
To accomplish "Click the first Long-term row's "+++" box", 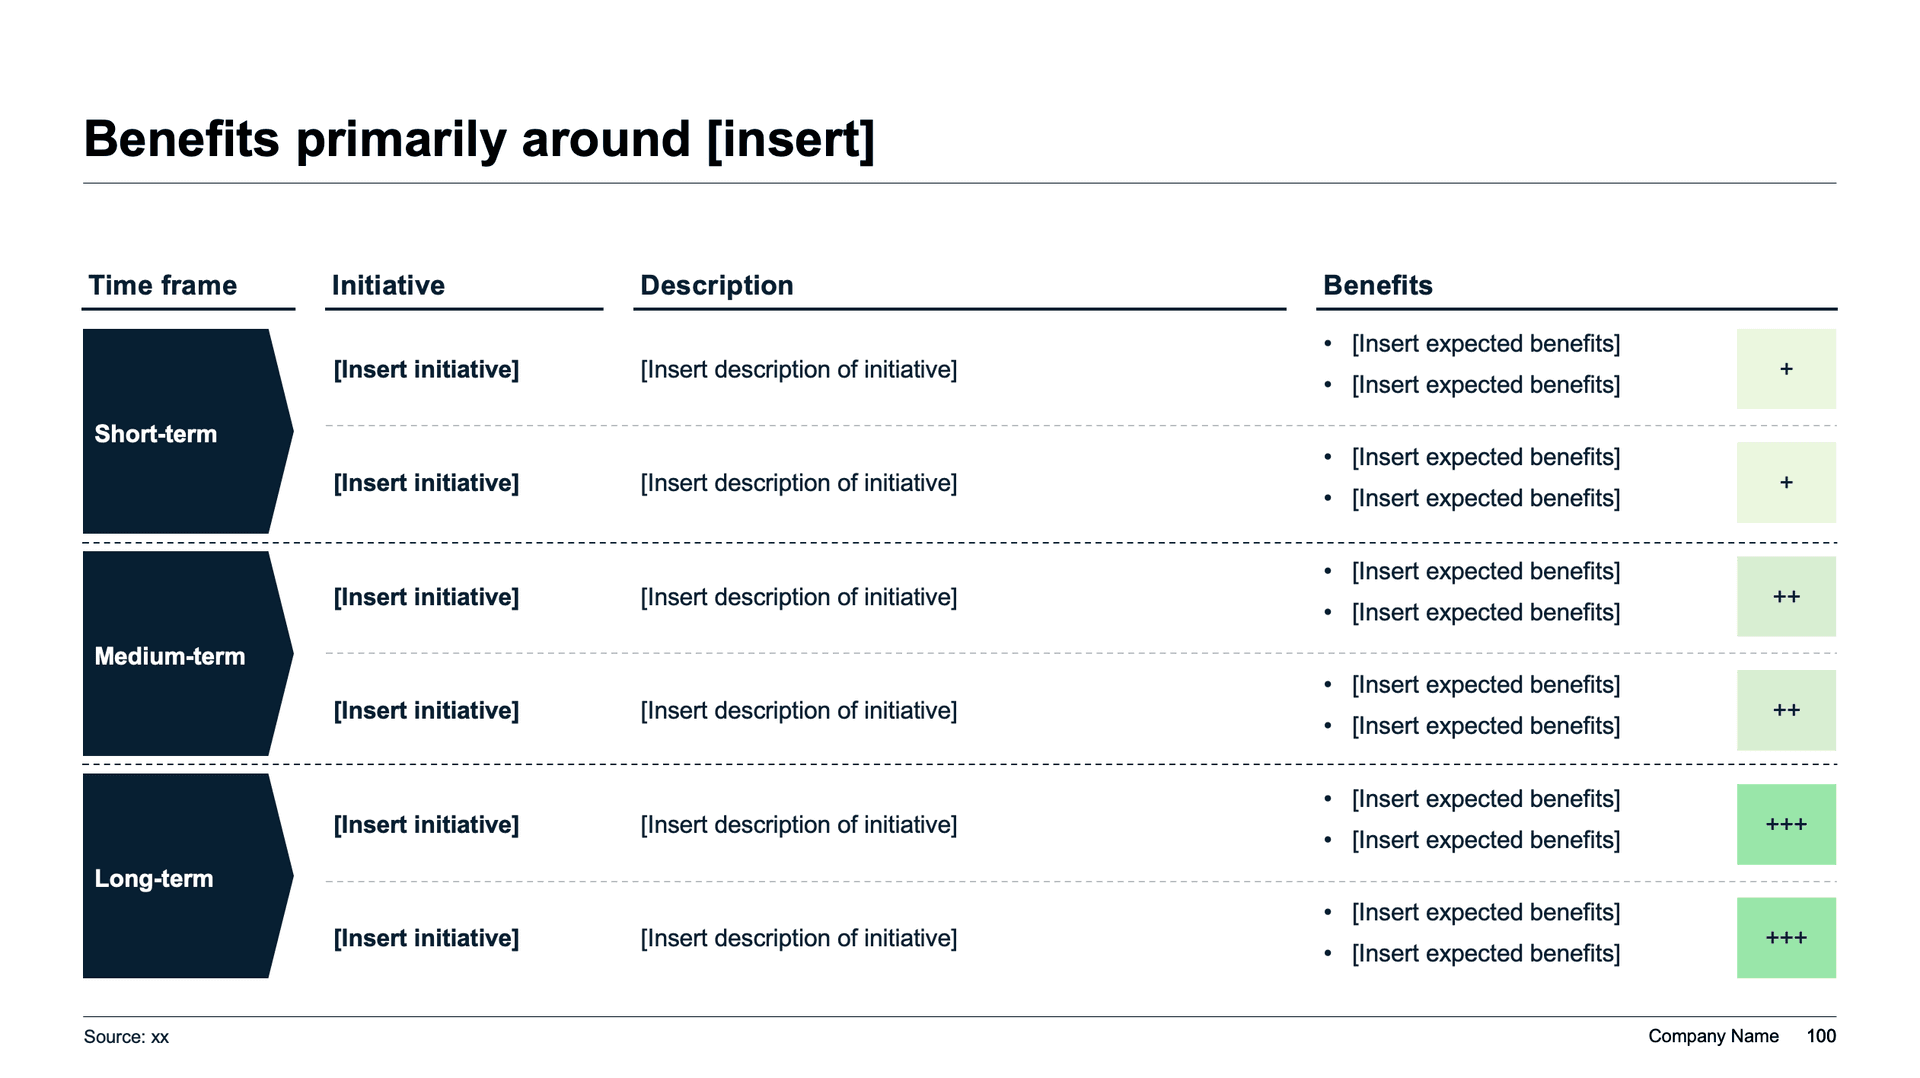I will (x=1786, y=824).
